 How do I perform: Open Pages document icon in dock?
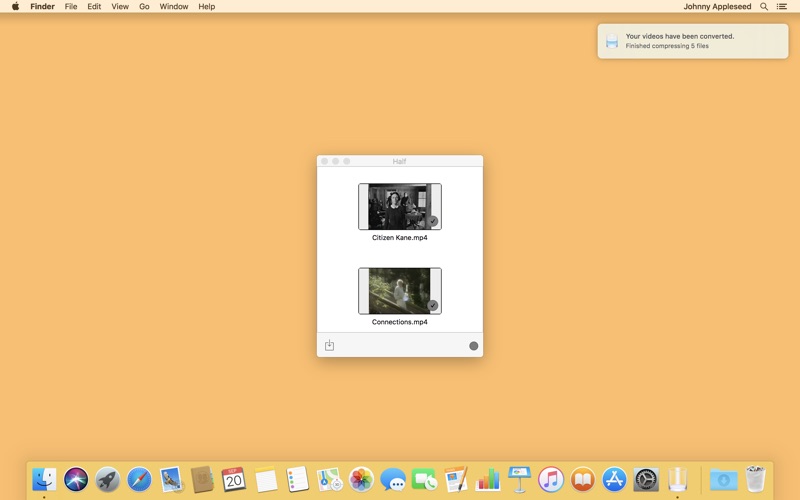[456, 480]
